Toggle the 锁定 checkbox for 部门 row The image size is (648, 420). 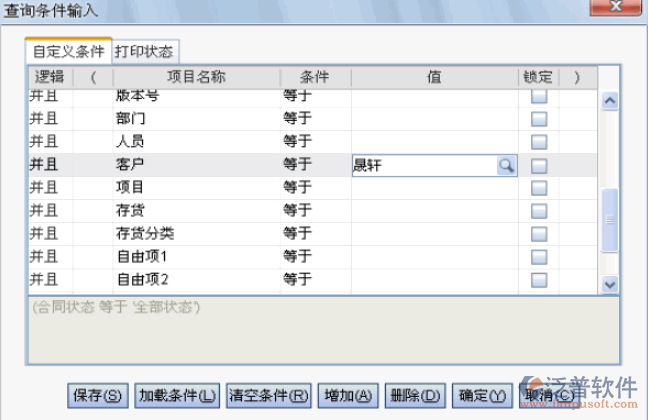[539, 119]
